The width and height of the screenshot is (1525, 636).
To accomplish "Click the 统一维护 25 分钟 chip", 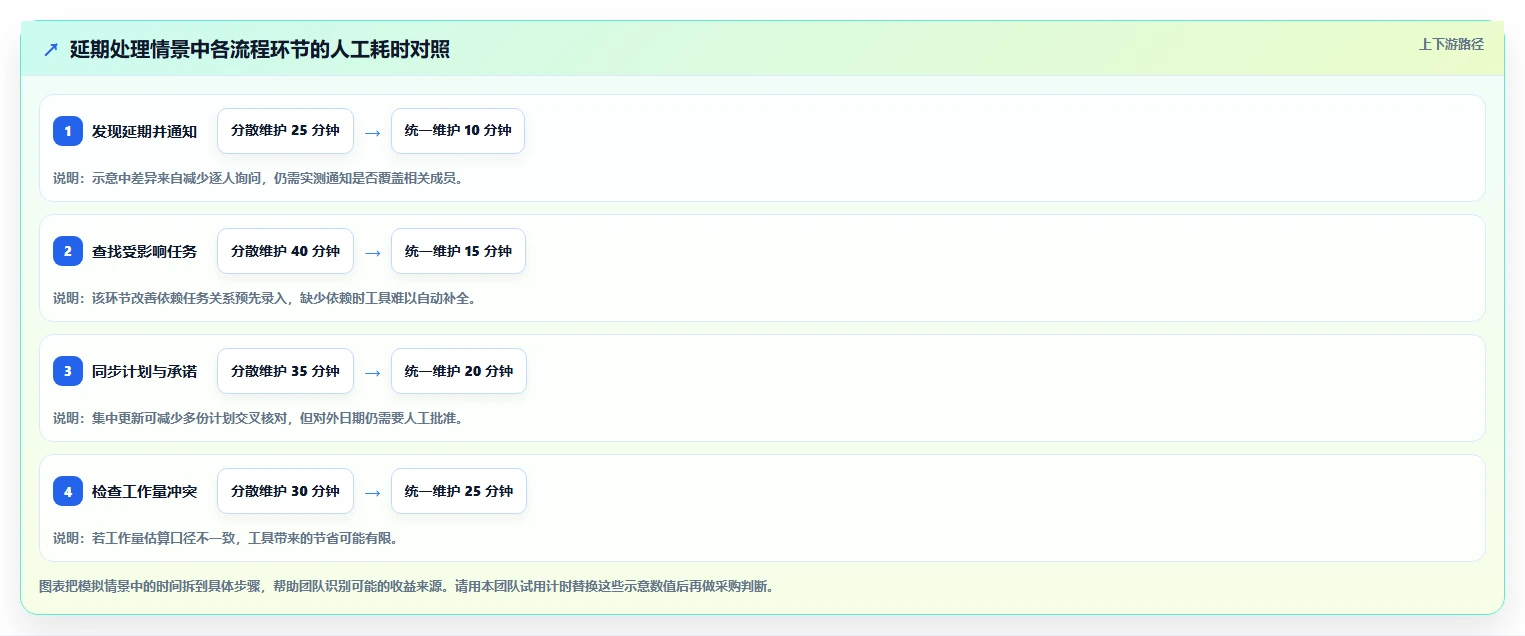I will [x=459, y=491].
